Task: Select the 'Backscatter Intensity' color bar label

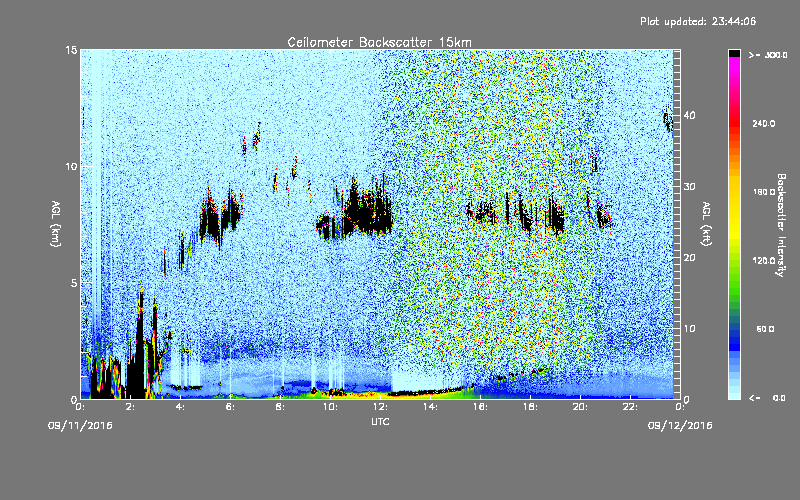Action: pyautogui.click(x=781, y=225)
